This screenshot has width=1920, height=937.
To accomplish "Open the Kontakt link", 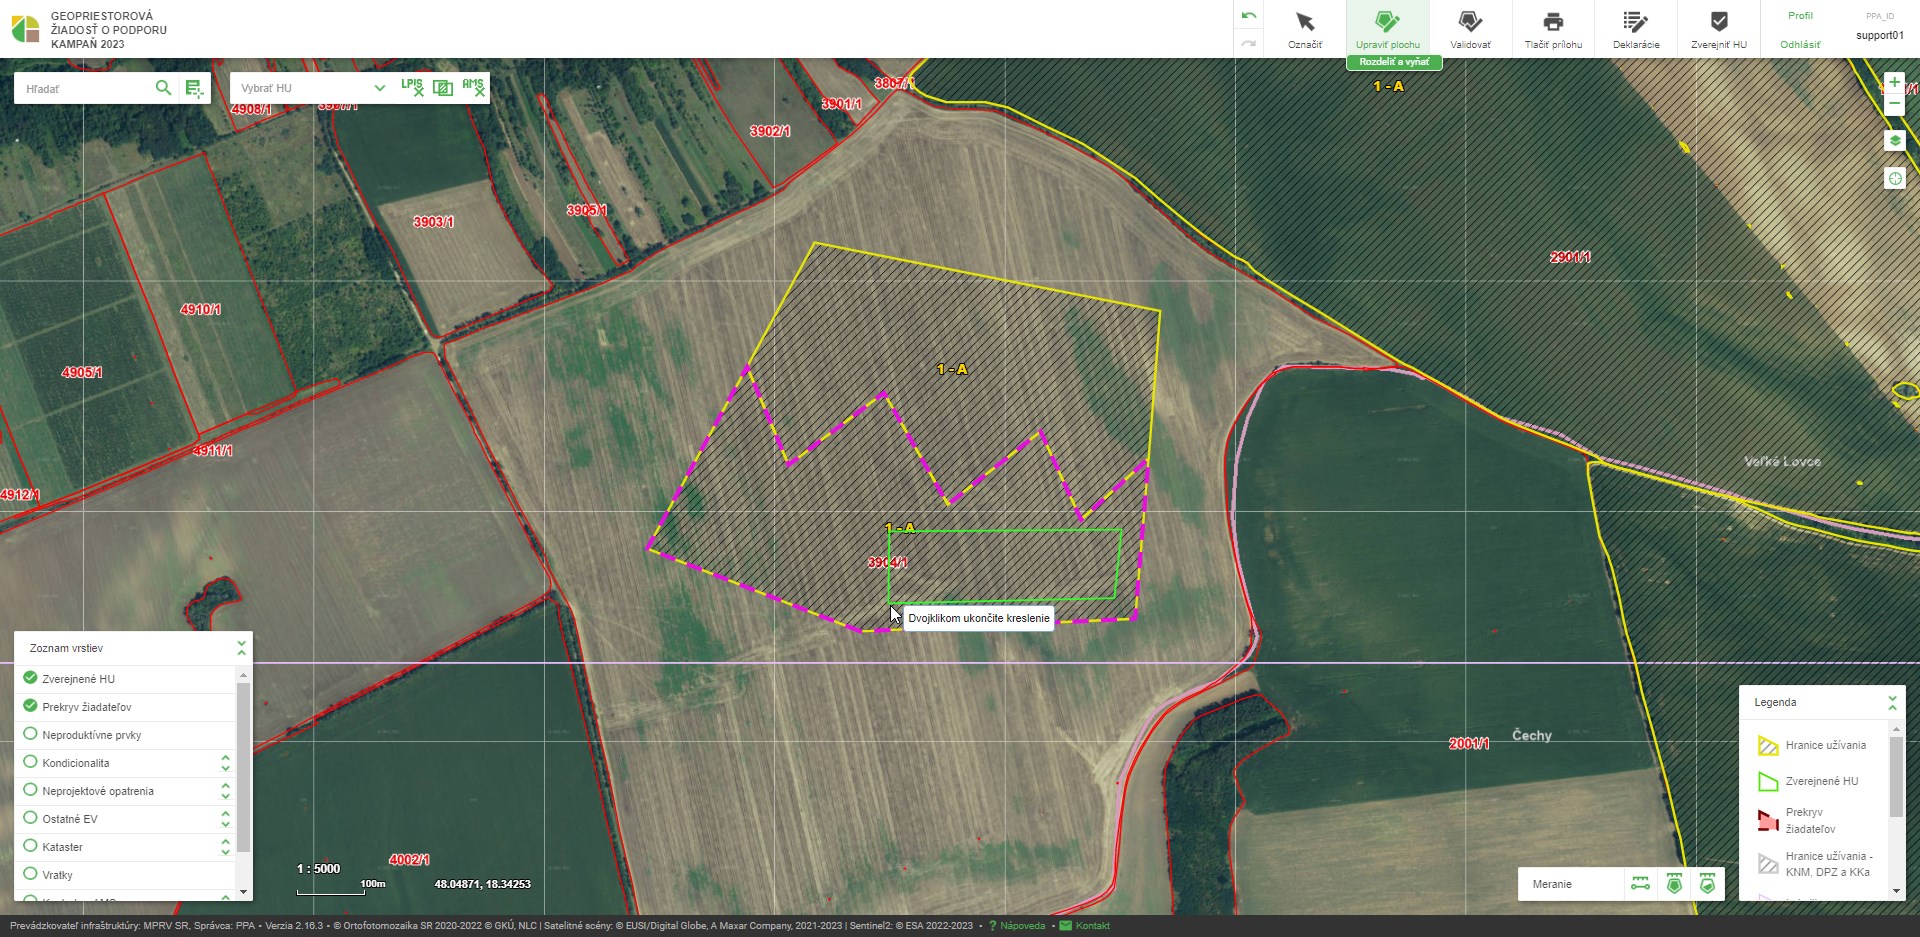I will pyautogui.click(x=1092, y=926).
